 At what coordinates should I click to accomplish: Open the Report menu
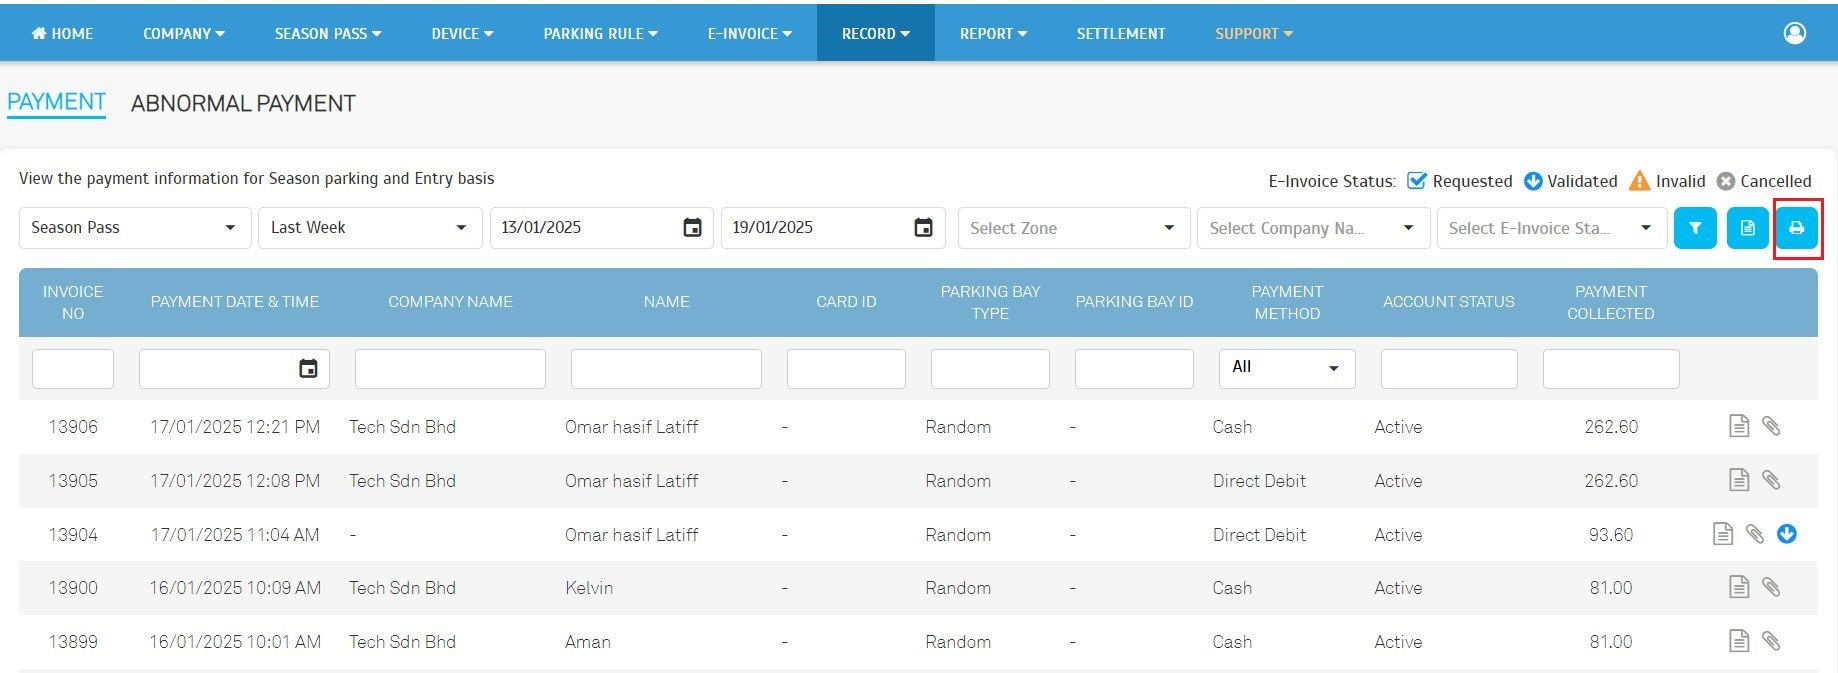[993, 34]
